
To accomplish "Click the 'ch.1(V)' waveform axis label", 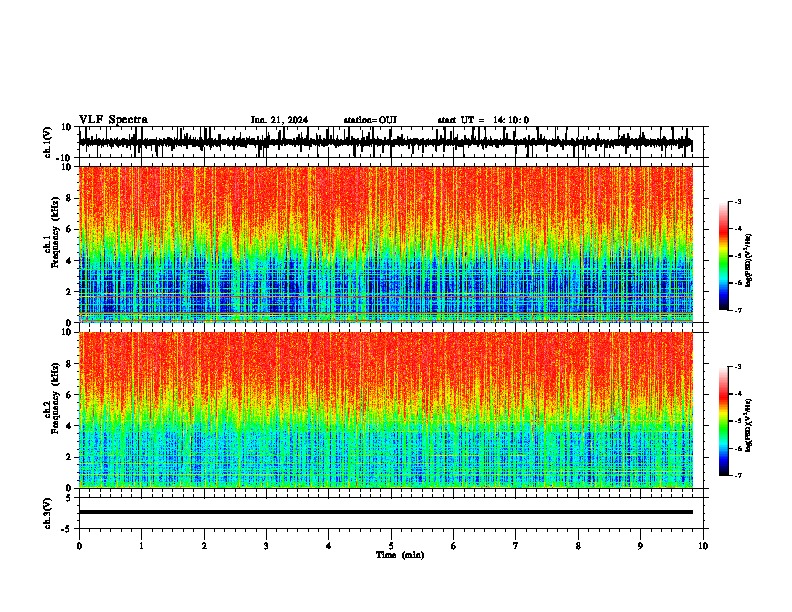I will (x=48, y=142).
